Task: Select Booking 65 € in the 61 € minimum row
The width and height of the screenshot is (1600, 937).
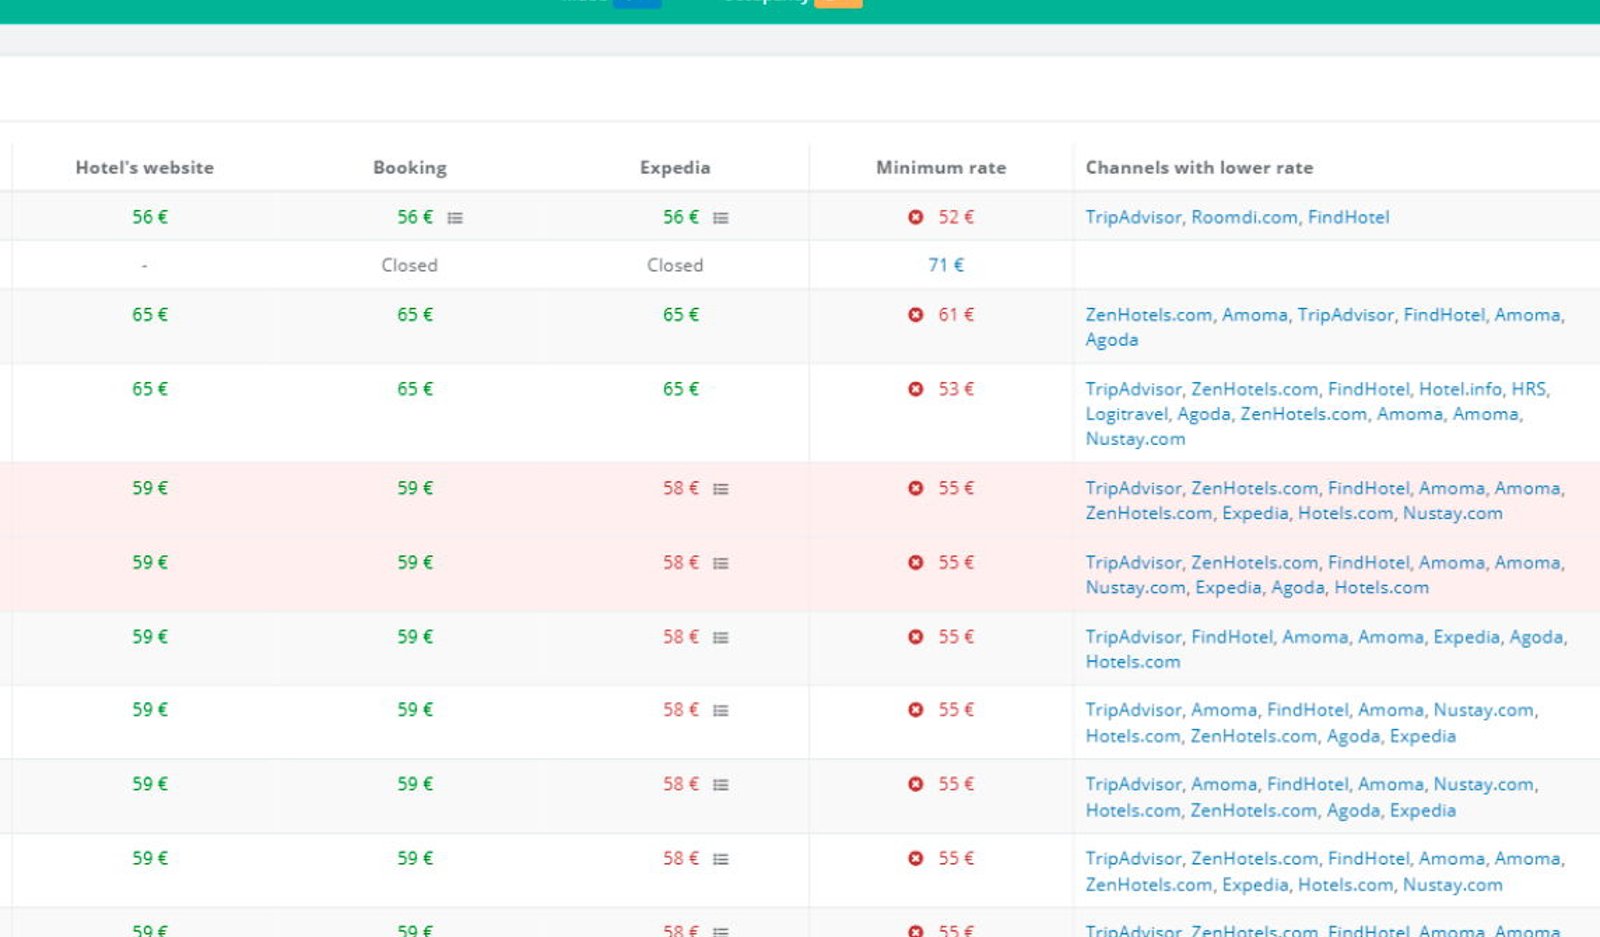Action: tap(415, 315)
